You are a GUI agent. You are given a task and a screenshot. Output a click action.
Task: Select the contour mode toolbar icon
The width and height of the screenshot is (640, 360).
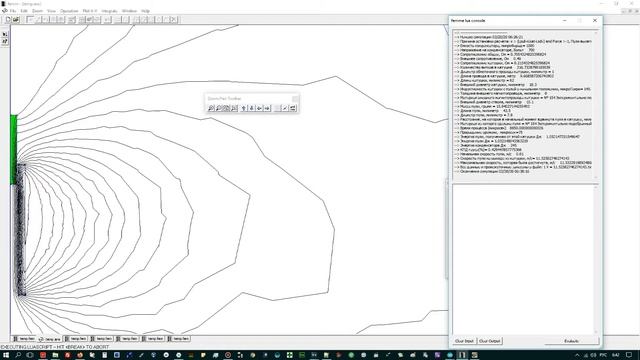(x=38, y=19)
